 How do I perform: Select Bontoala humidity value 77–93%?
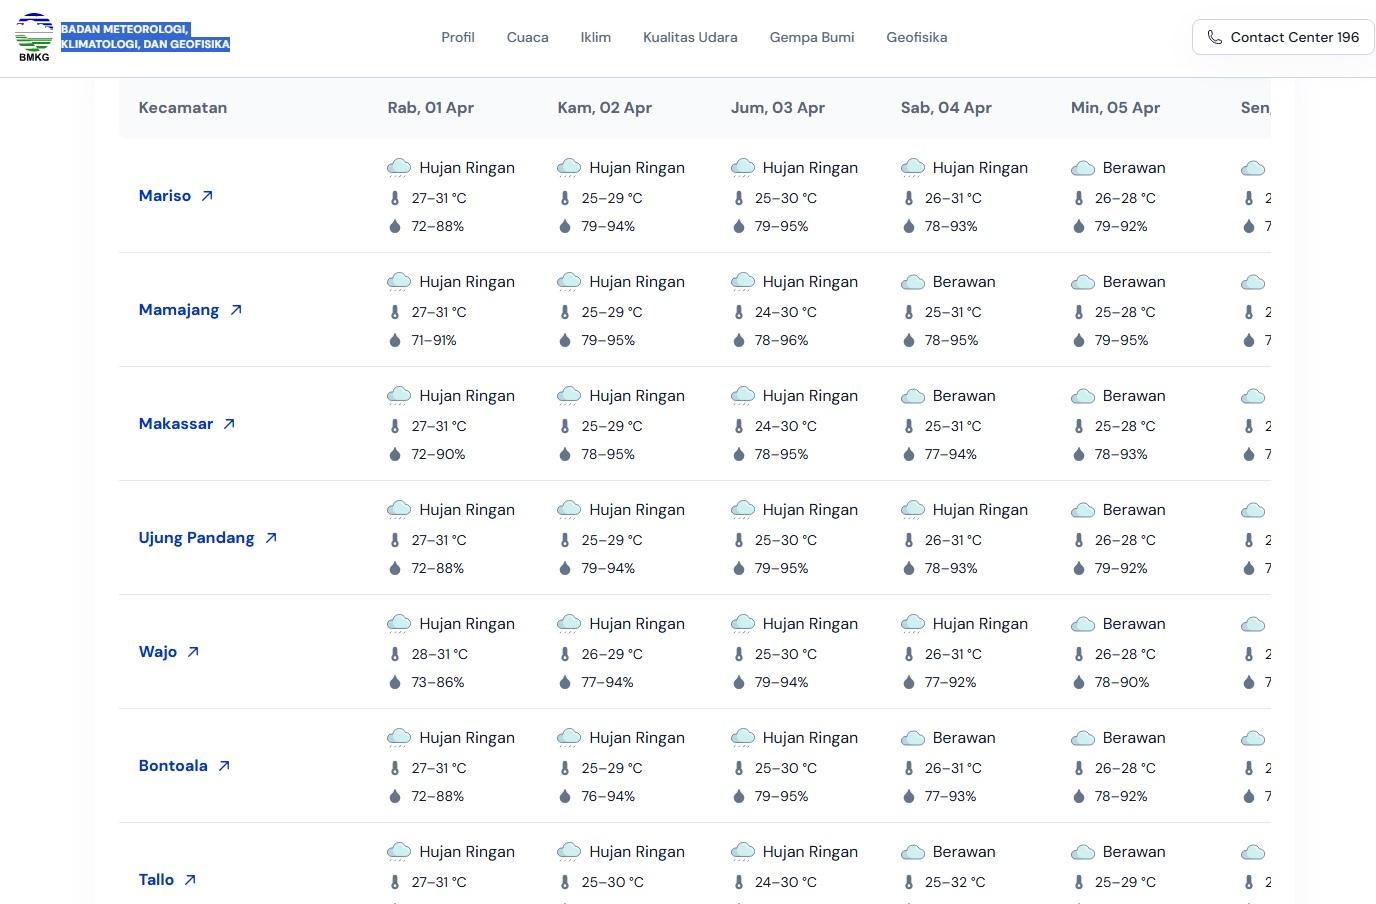coord(951,796)
